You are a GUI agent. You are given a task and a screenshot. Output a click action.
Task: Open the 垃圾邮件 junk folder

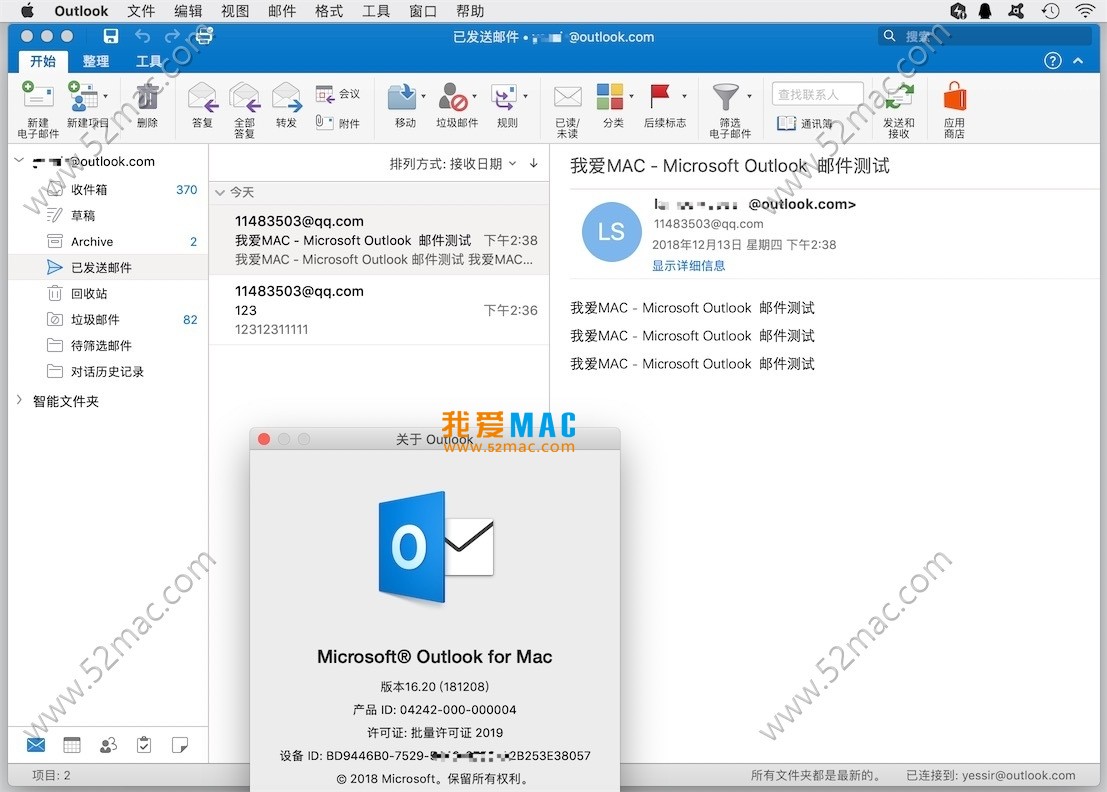point(109,320)
